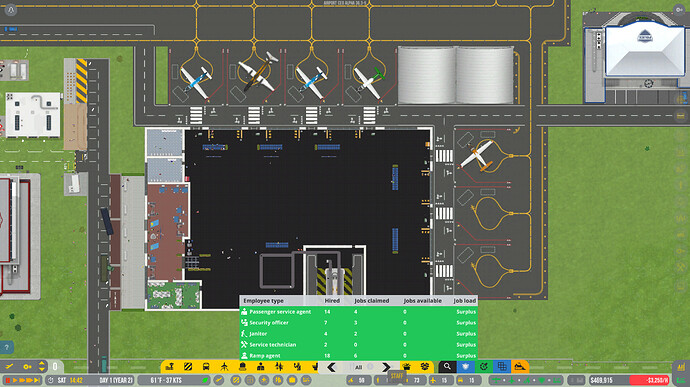This screenshot has height=387, width=690.
Task: Open the orange bulldozer demolish tool
Action: click(520, 366)
